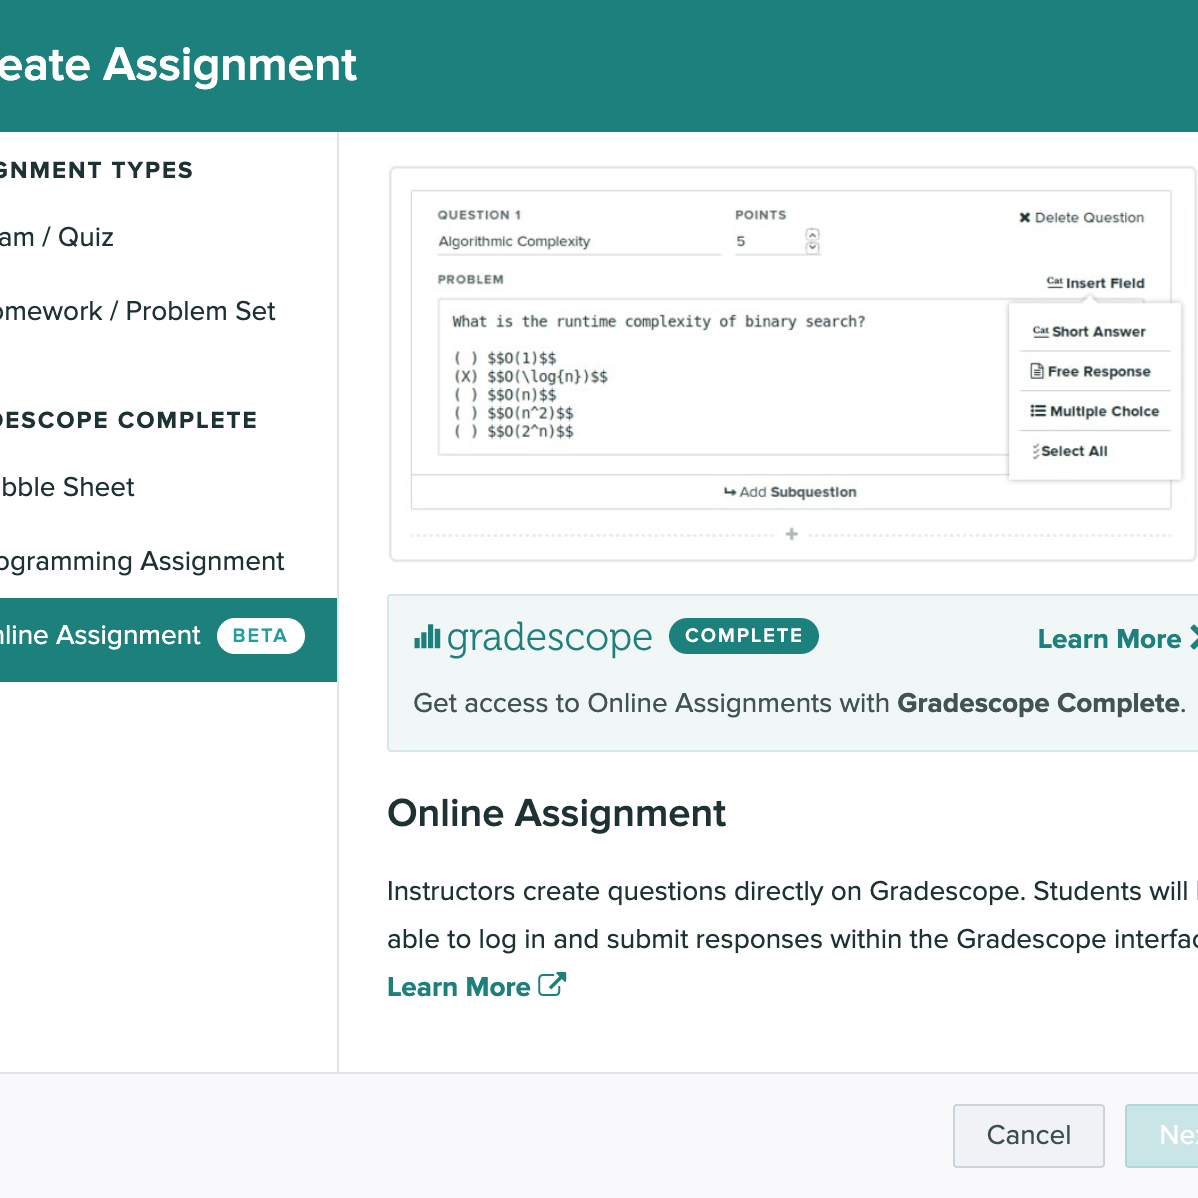
Task: Click the Select All checklist icon
Action: click(x=1036, y=451)
